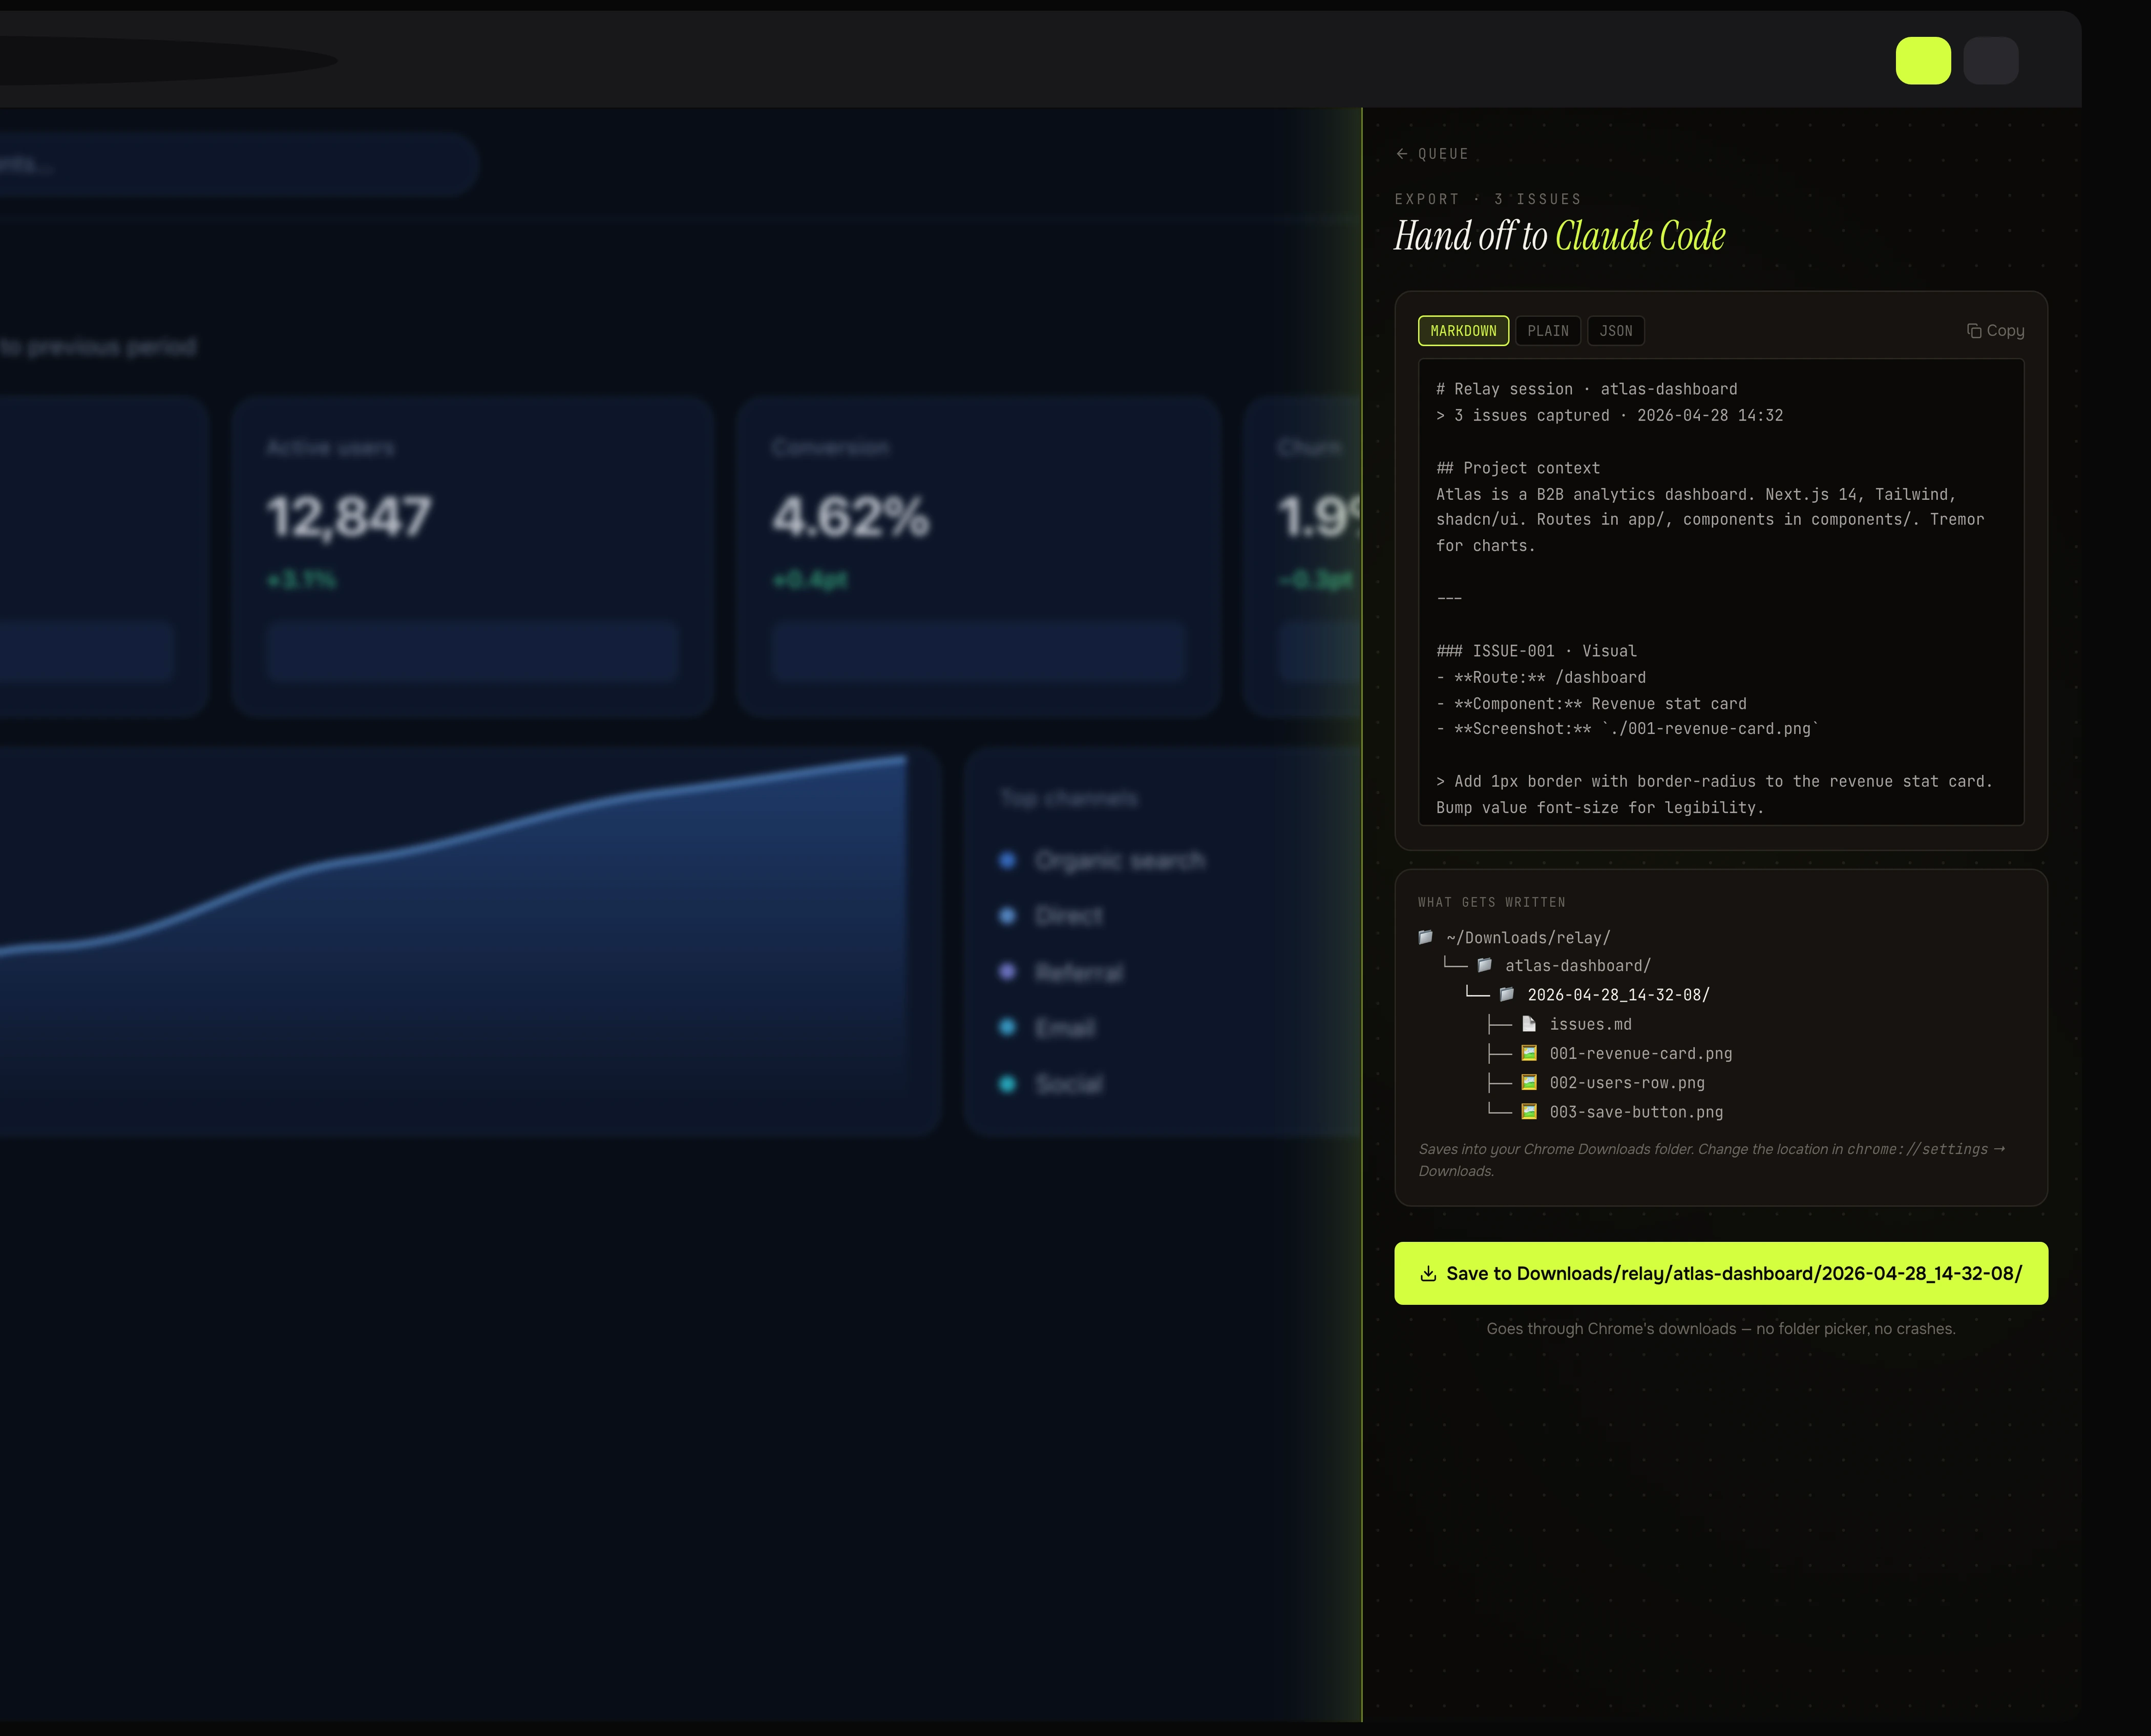Click the '3 issues captured' line
This screenshot has height=1736, width=2151.
1610,415
